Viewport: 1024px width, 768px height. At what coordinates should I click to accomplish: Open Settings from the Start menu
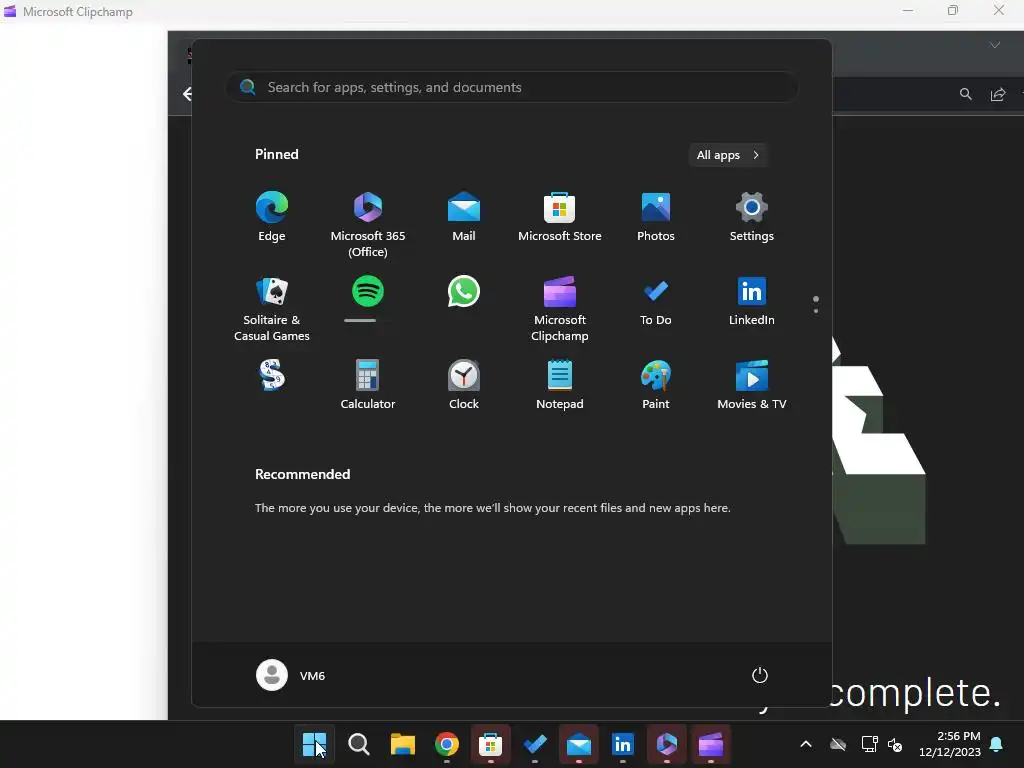click(x=752, y=217)
